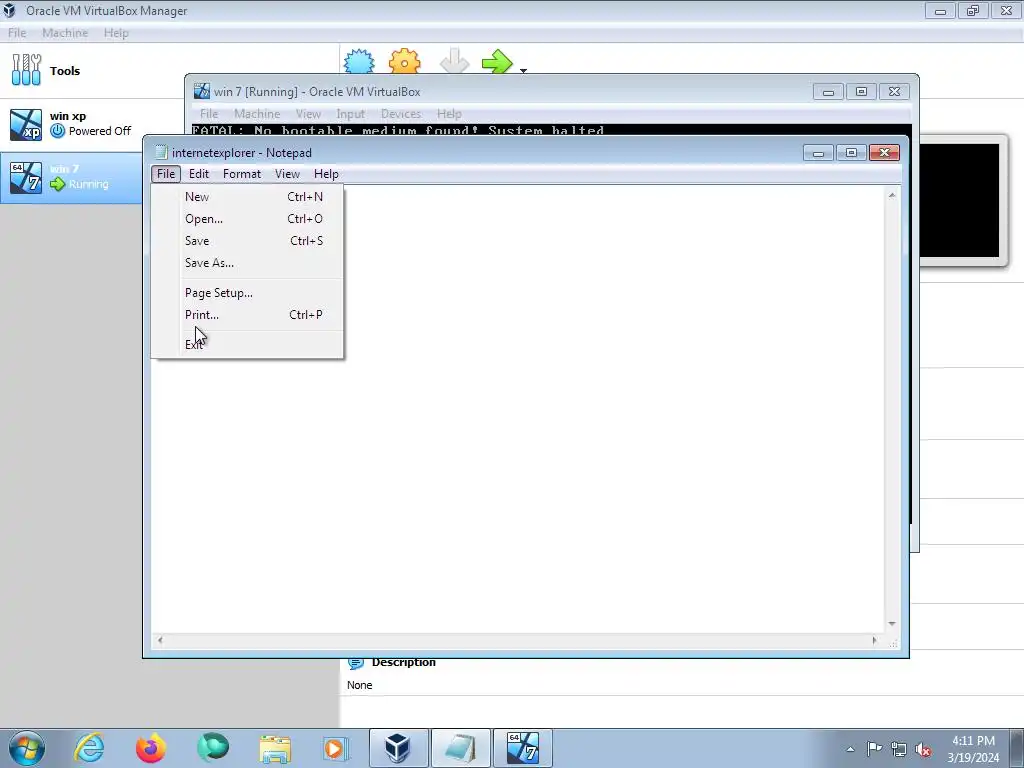Maximize the internetexplorer Notepad window
1024x768 pixels.
pos(851,153)
